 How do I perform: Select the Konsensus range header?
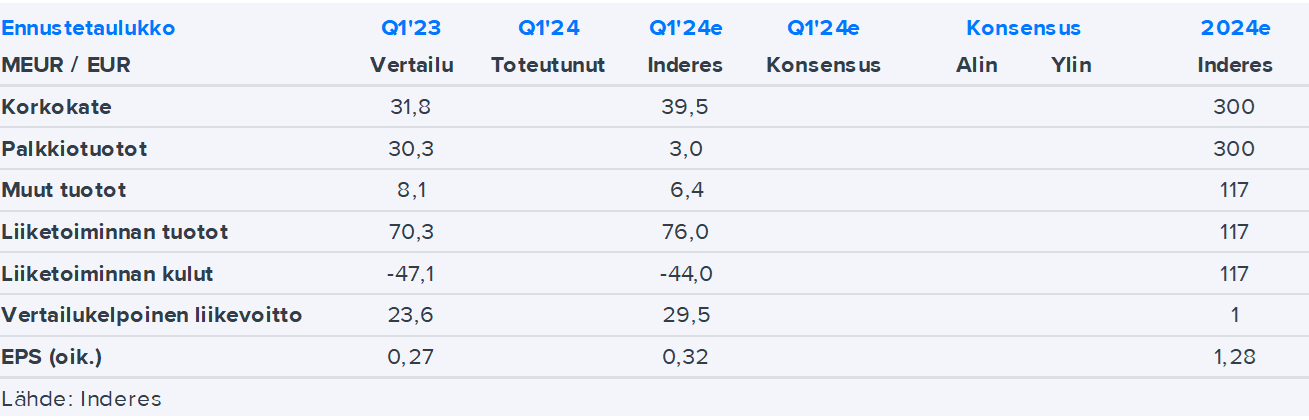click(1023, 28)
